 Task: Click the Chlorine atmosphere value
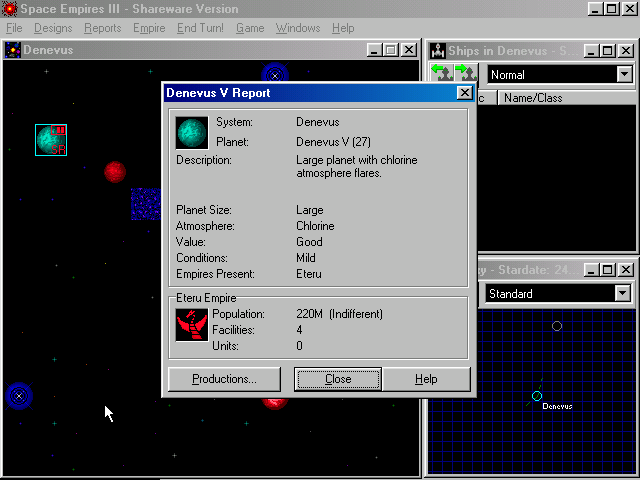[315, 226]
